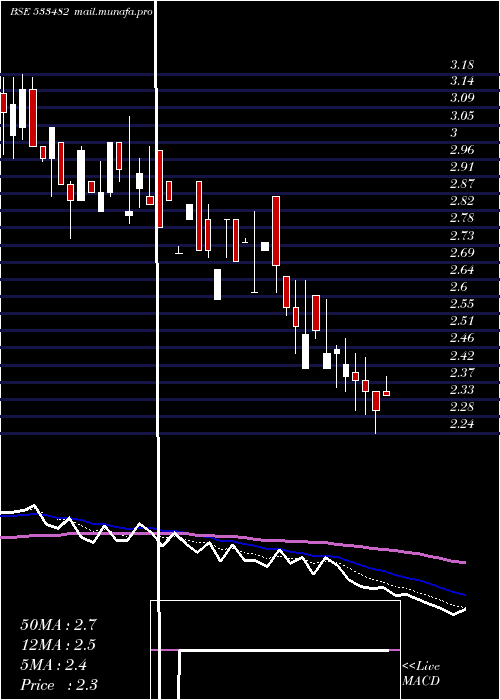Click the BSE 533482 ticker title
Screen dimensions: 500x700
coord(40,12)
